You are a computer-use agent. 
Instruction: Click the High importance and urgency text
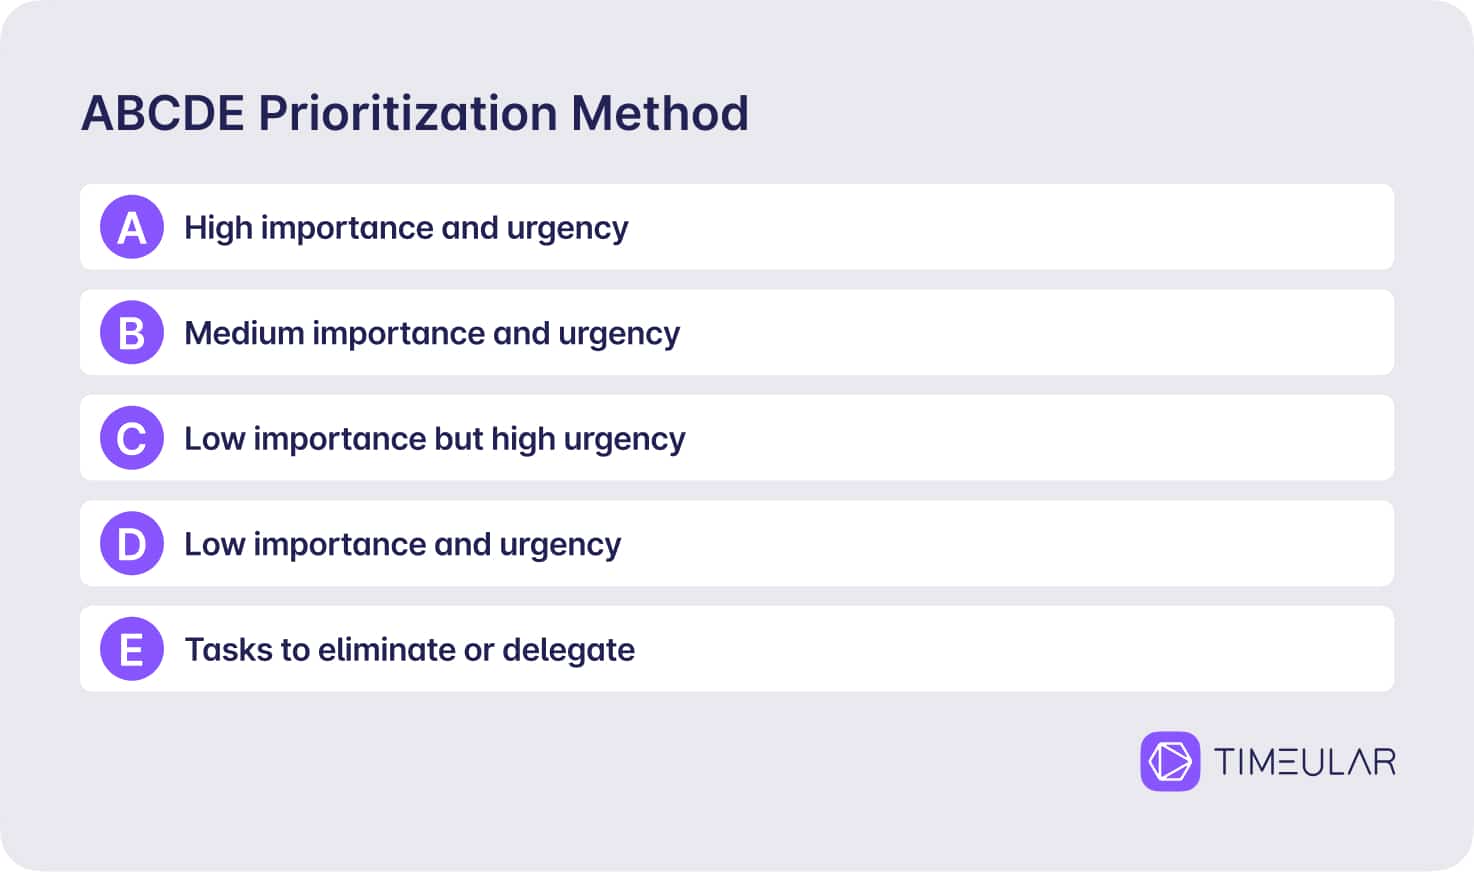click(x=406, y=228)
